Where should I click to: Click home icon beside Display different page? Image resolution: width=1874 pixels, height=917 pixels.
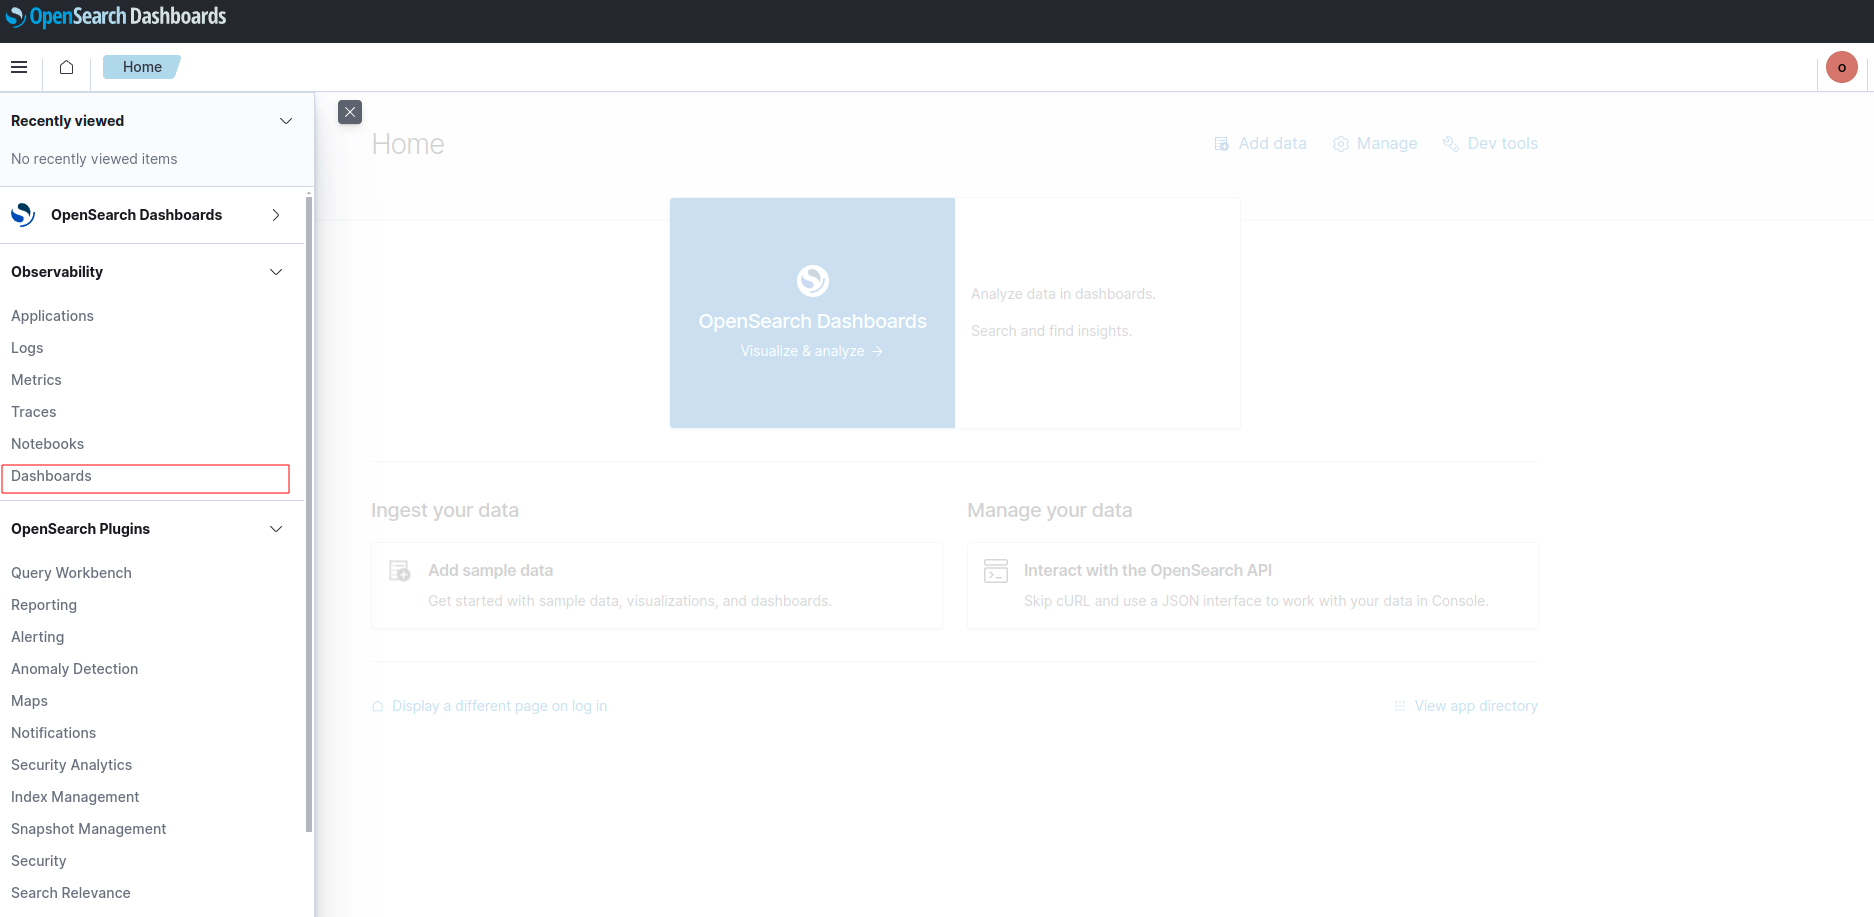click(378, 706)
